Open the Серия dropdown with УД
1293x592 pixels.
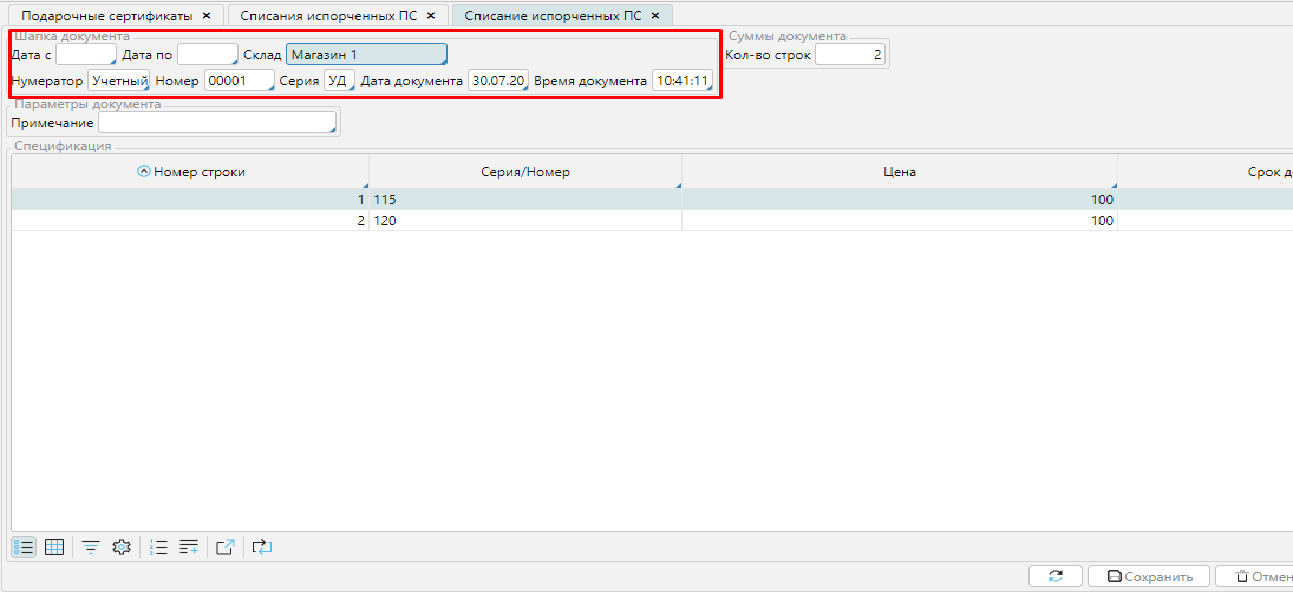coord(339,81)
